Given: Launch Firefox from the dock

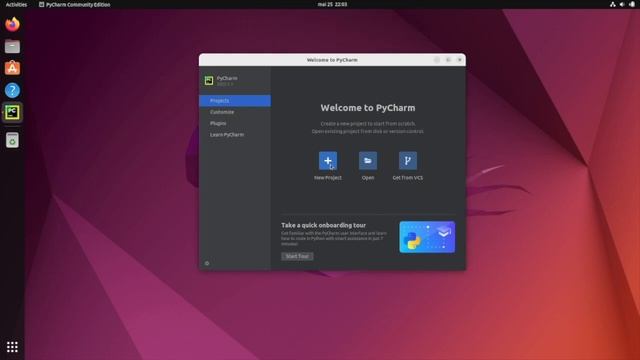Looking at the screenshot, I should click(12, 24).
